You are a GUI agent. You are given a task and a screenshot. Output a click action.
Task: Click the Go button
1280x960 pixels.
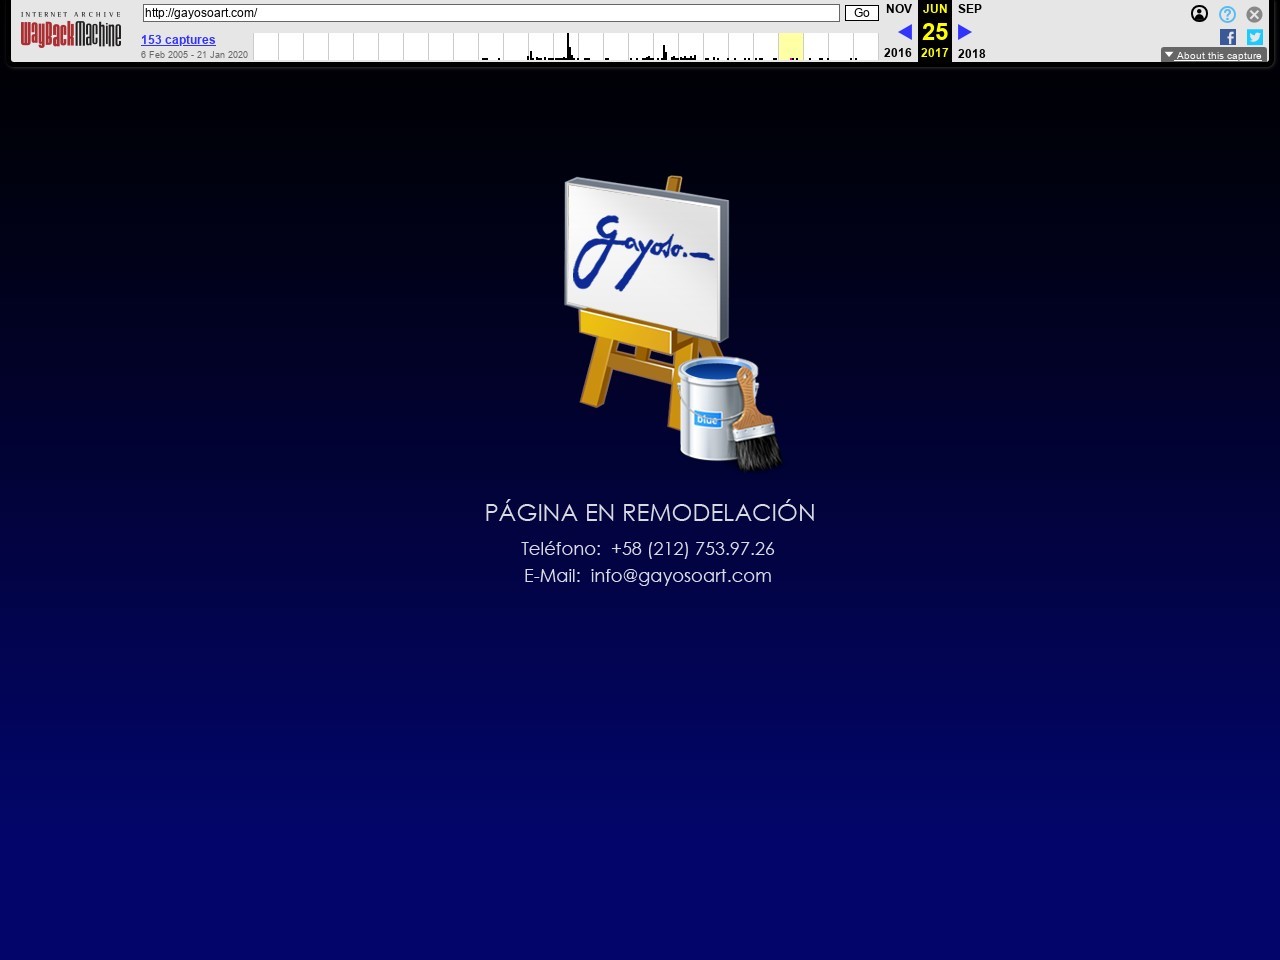861,13
